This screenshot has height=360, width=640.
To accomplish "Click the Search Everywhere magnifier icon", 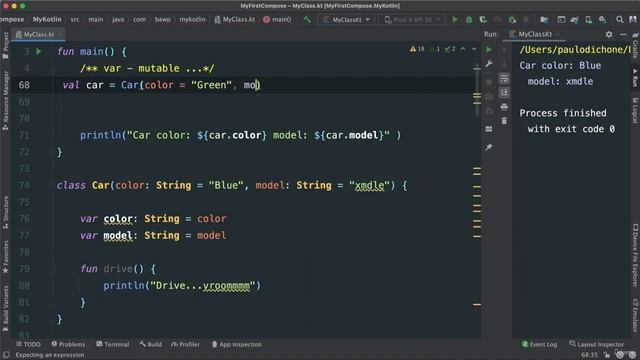I will 620,19.
